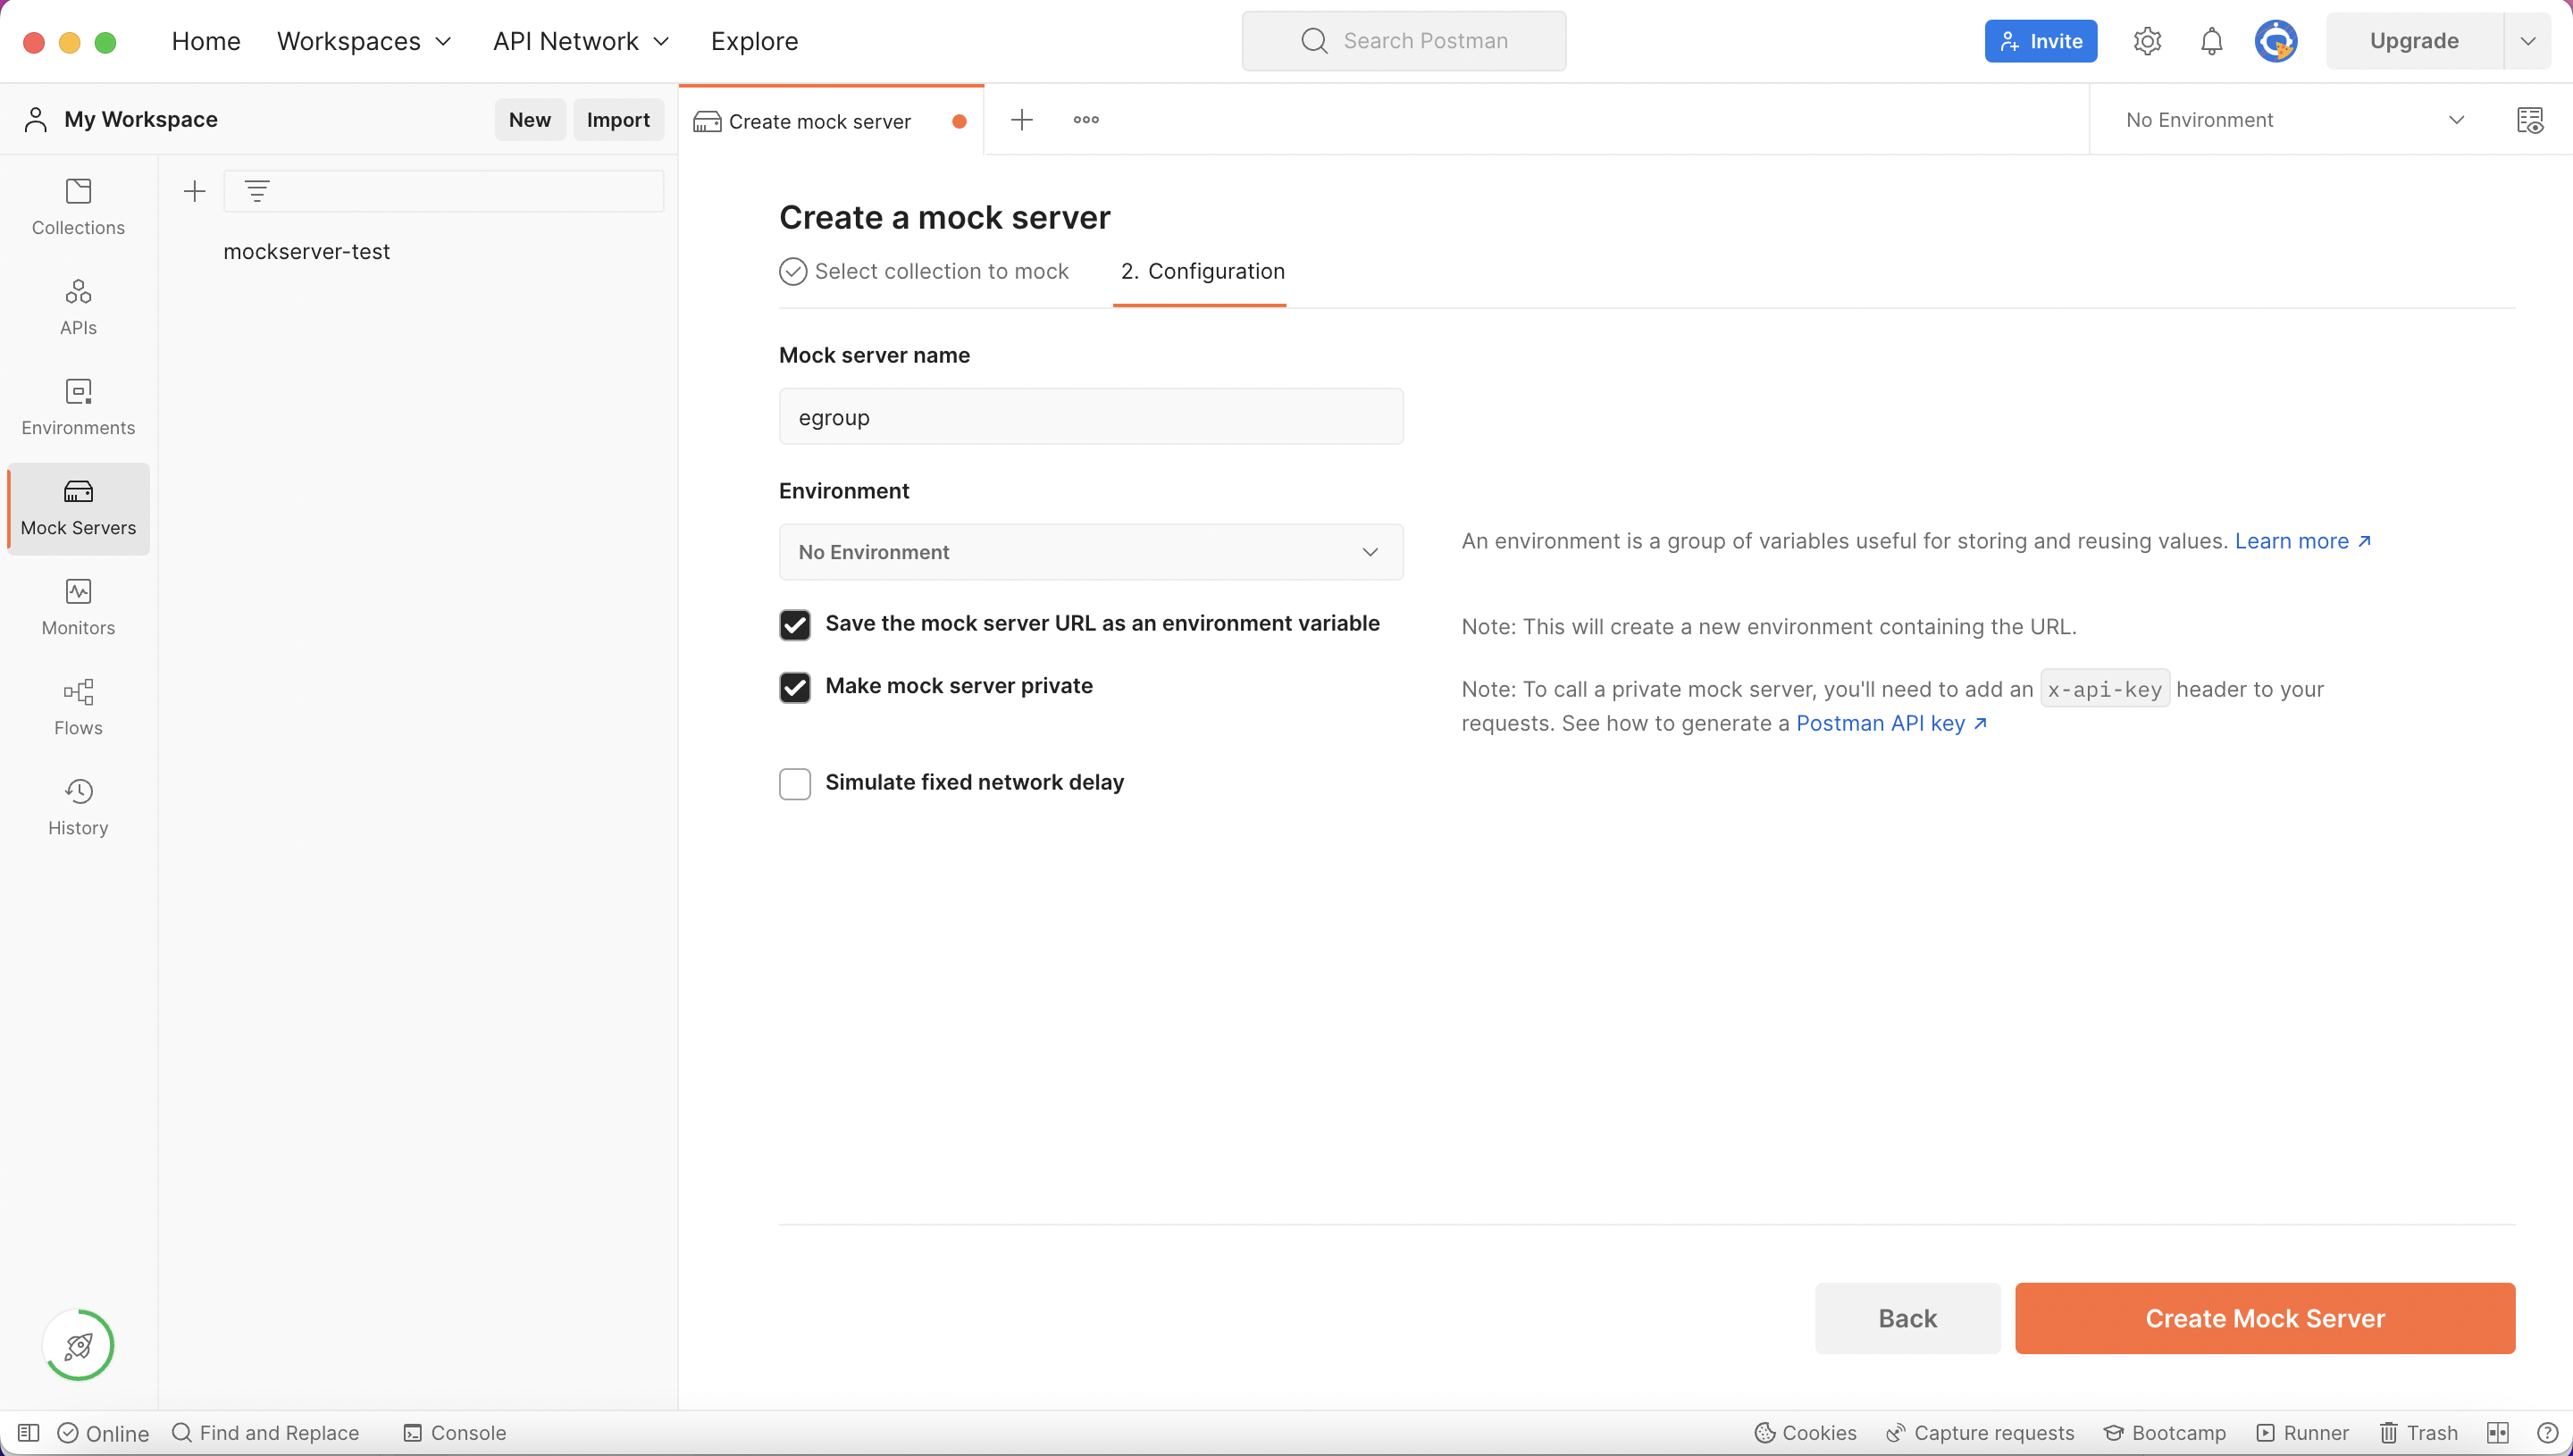The height and width of the screenshot is (1456, 2573).
Task: Open notifications bell
Action: (x=2210, y=41)
